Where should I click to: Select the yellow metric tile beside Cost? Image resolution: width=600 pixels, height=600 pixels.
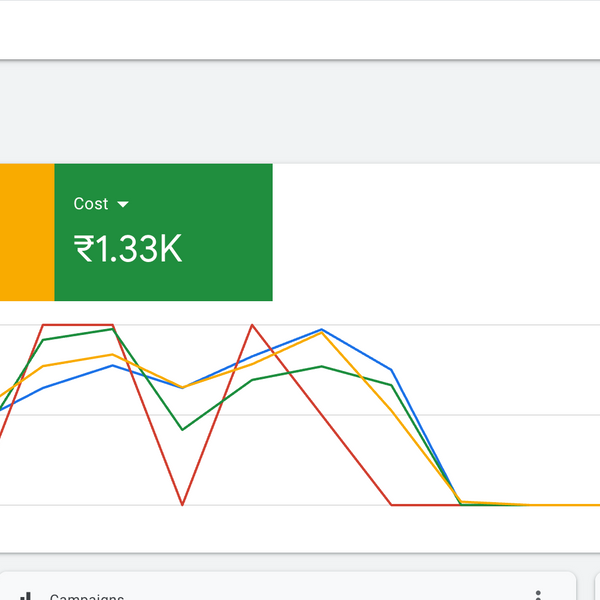pos(26,232)
